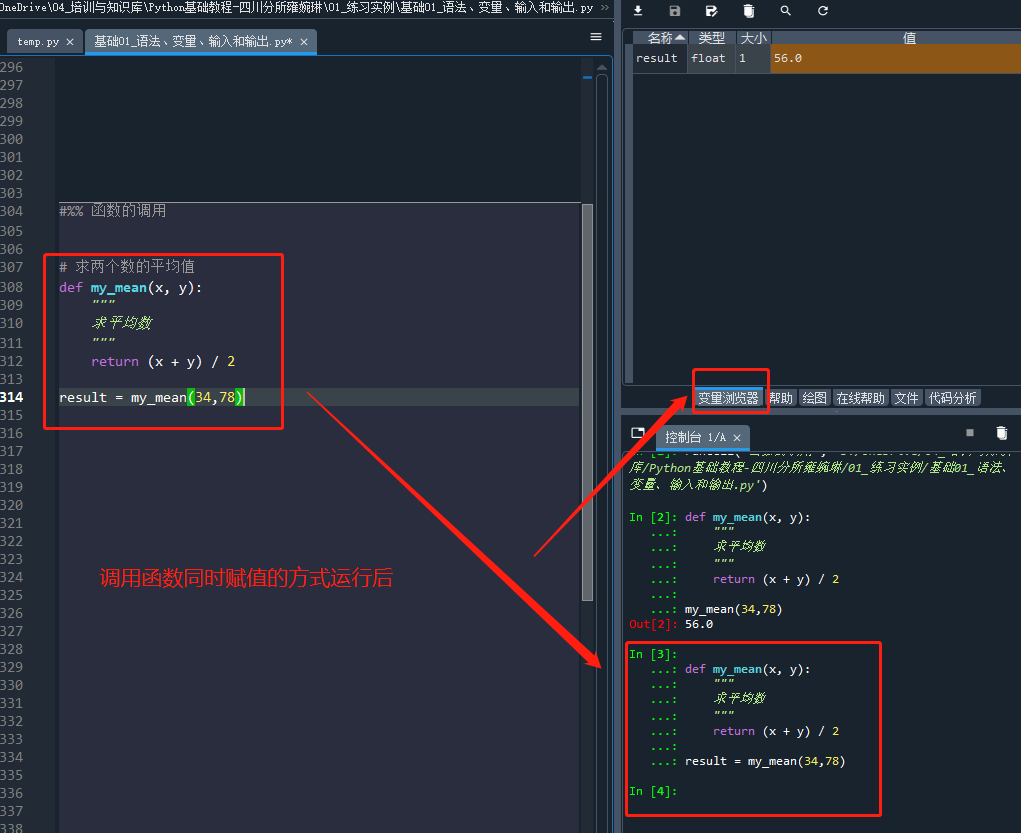Click the browse console tabs icon
Screen dimensions: 1021x833
[638, 433]
